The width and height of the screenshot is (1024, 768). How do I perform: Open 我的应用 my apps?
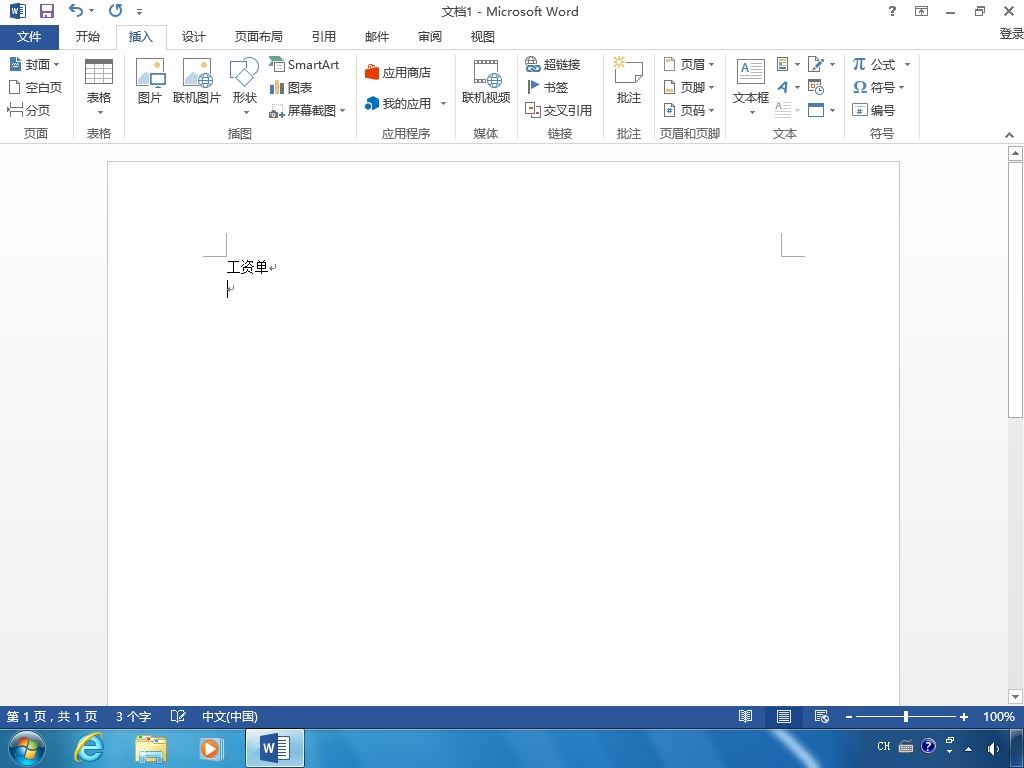(398, 103)
